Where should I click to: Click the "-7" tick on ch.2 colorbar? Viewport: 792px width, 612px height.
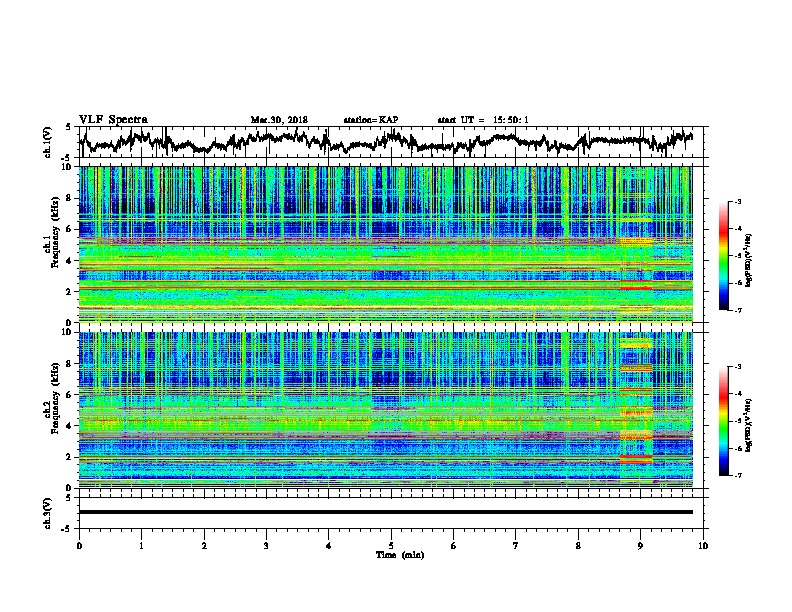coord(737,475)
